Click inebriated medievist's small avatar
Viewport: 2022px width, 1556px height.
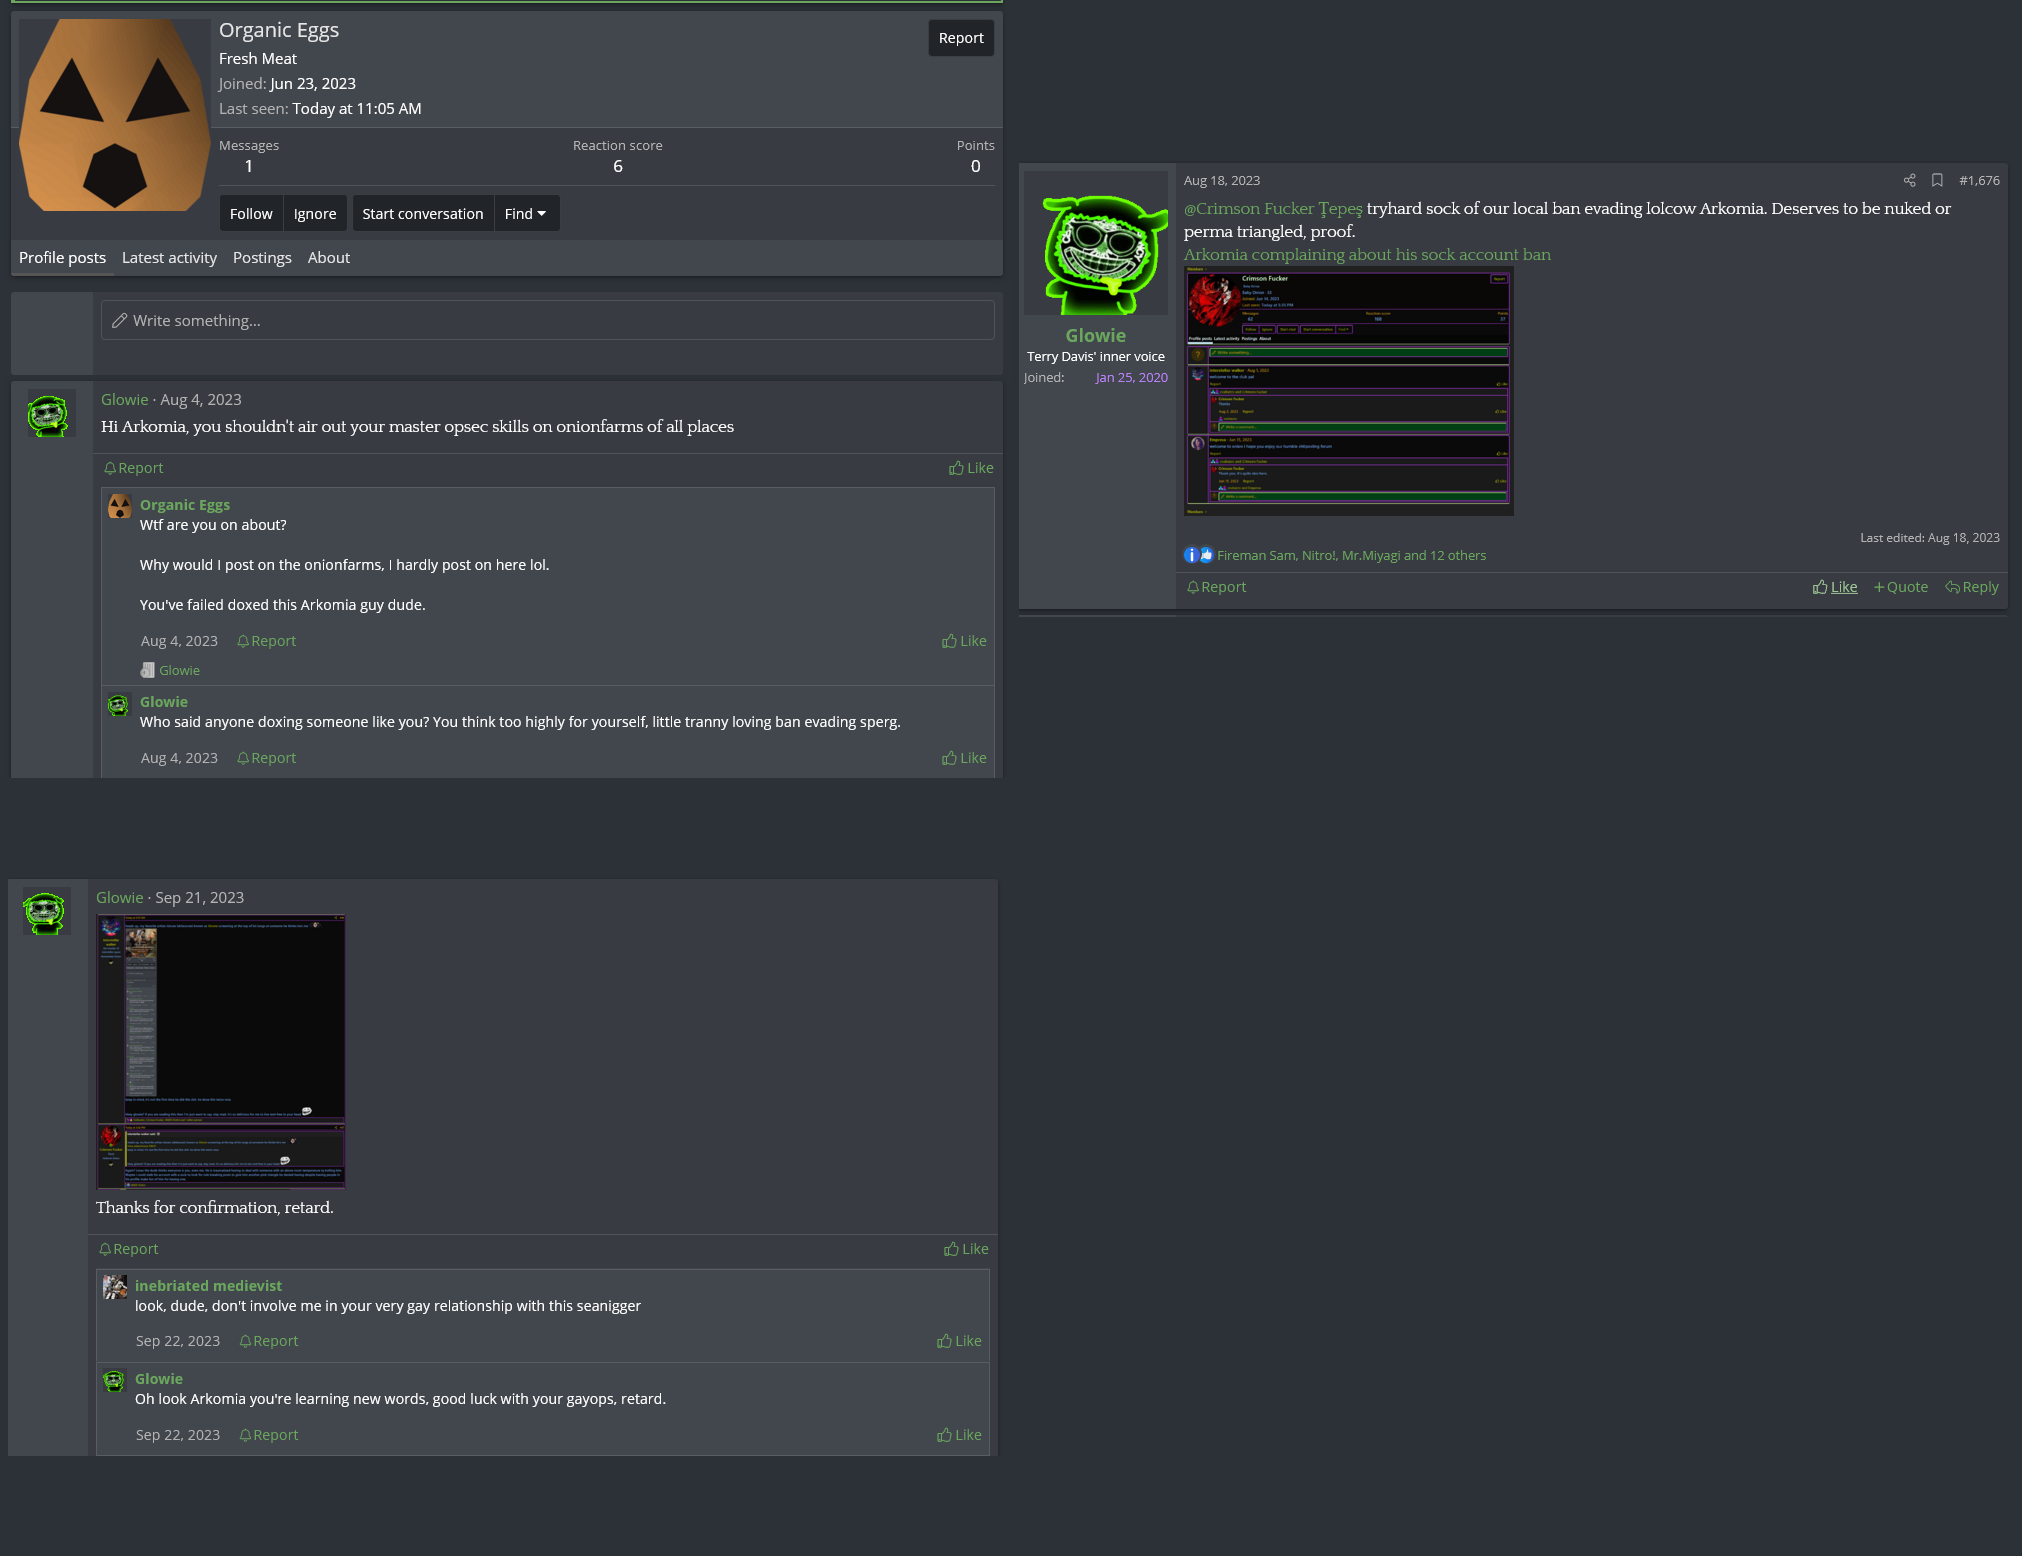pyautogui.click(x=115, y=1287)
